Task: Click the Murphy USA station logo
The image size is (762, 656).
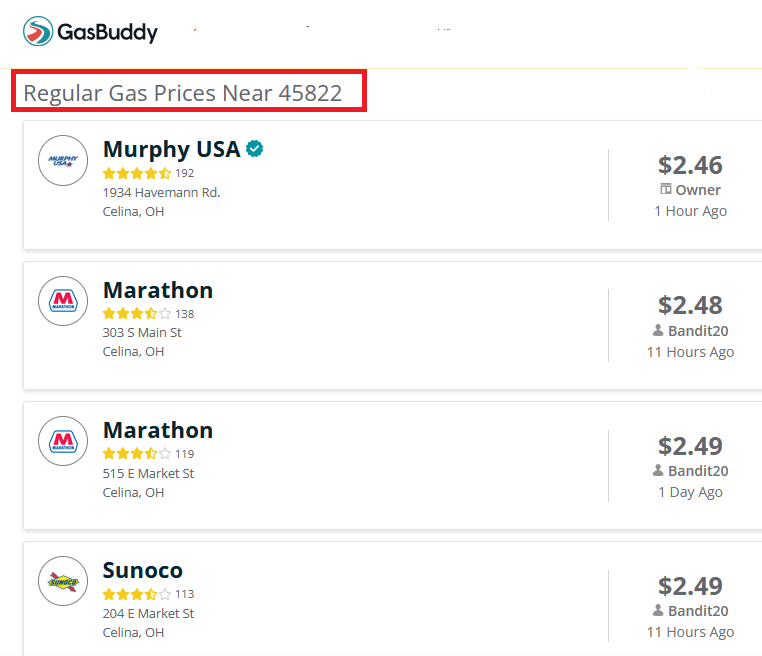Action: point(64,160)
